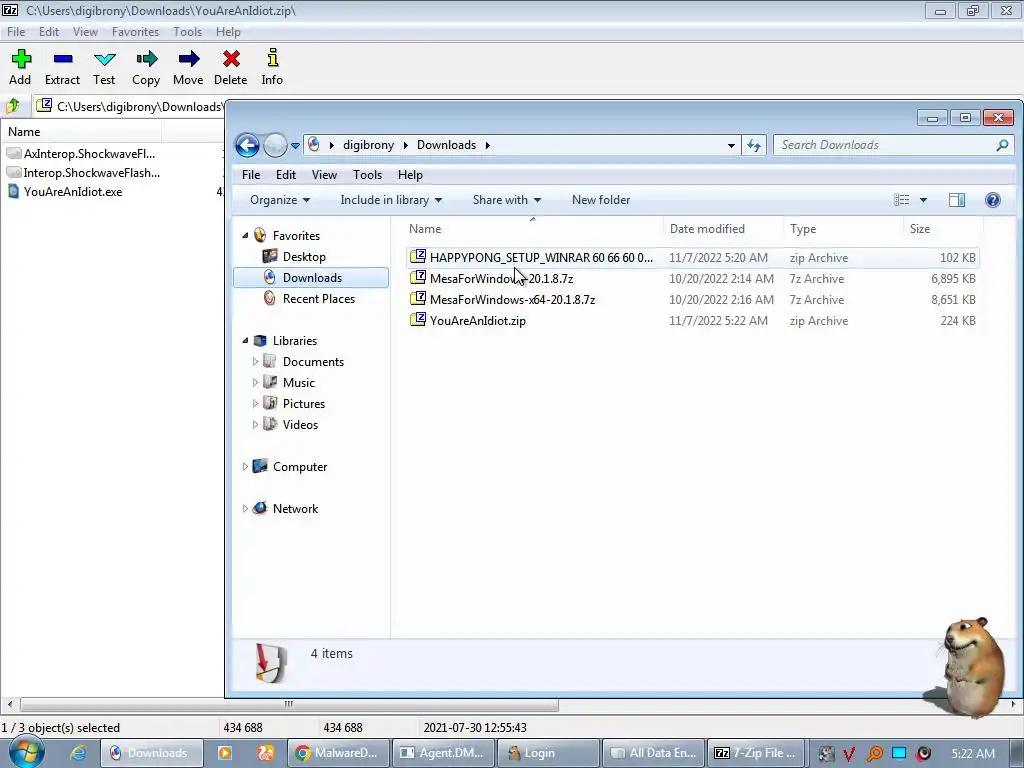Open the Videos library
Viewport: 1024px width, 768px height.
pyautogui.click(x=300, y=424)
